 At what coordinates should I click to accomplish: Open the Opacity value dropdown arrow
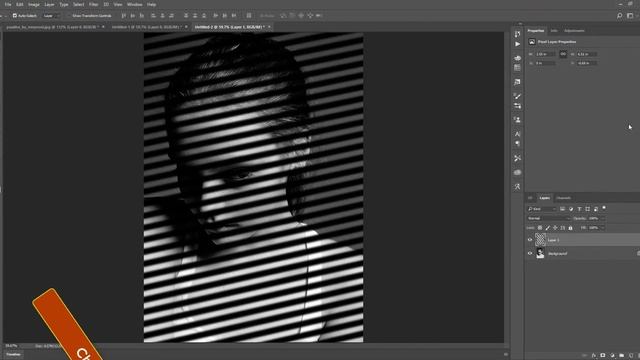click(602, 218)
